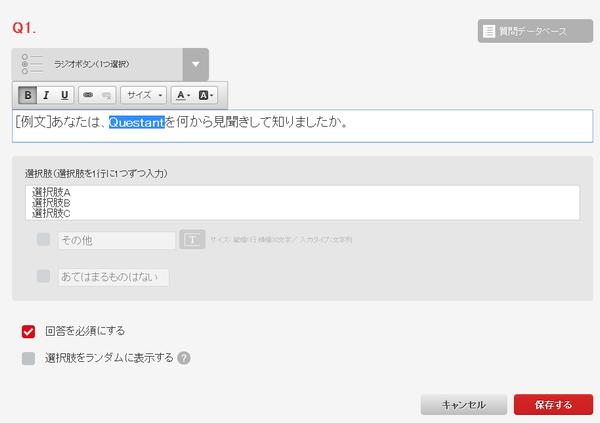Check the あてはまるものはない checkbox
The width and height of the screenshot is (600, 423).
(x=43, y=277)
